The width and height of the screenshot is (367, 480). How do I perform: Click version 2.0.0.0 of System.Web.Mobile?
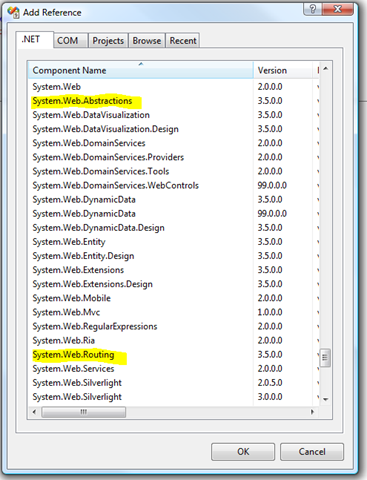[x=270, y=298]
